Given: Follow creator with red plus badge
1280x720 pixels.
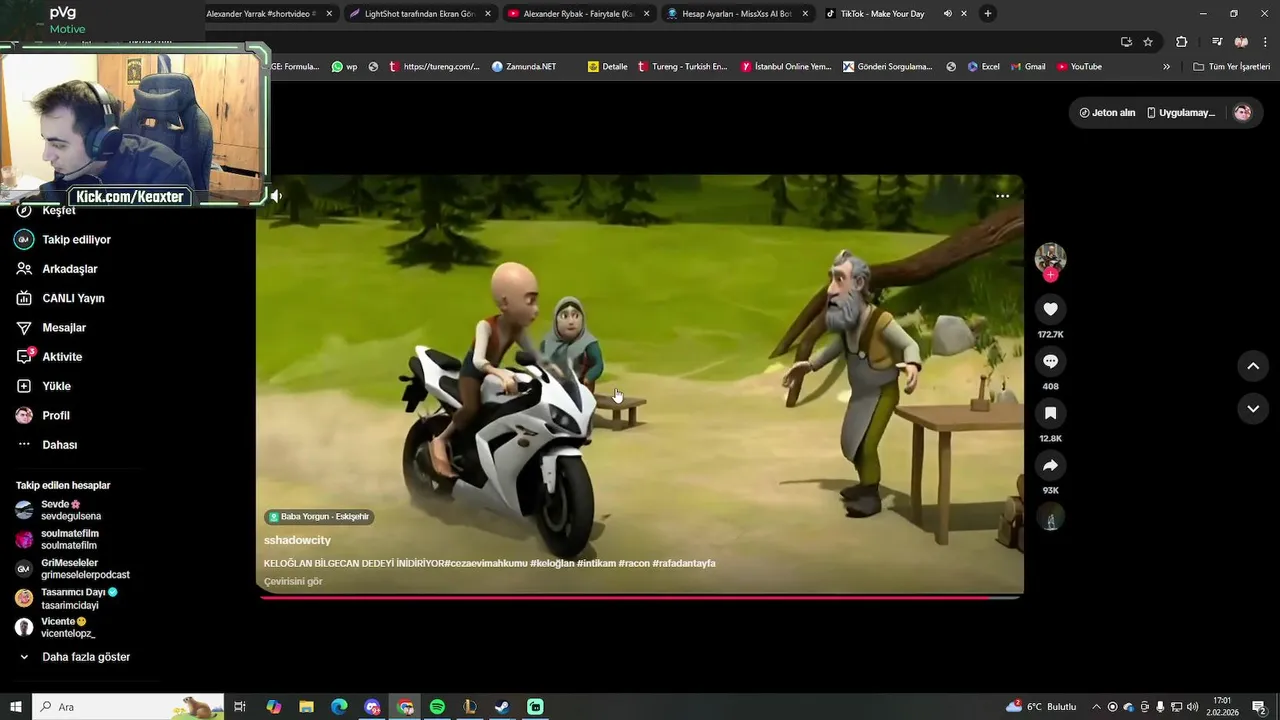Looking at the screenshot, I should pos(1050,275).
